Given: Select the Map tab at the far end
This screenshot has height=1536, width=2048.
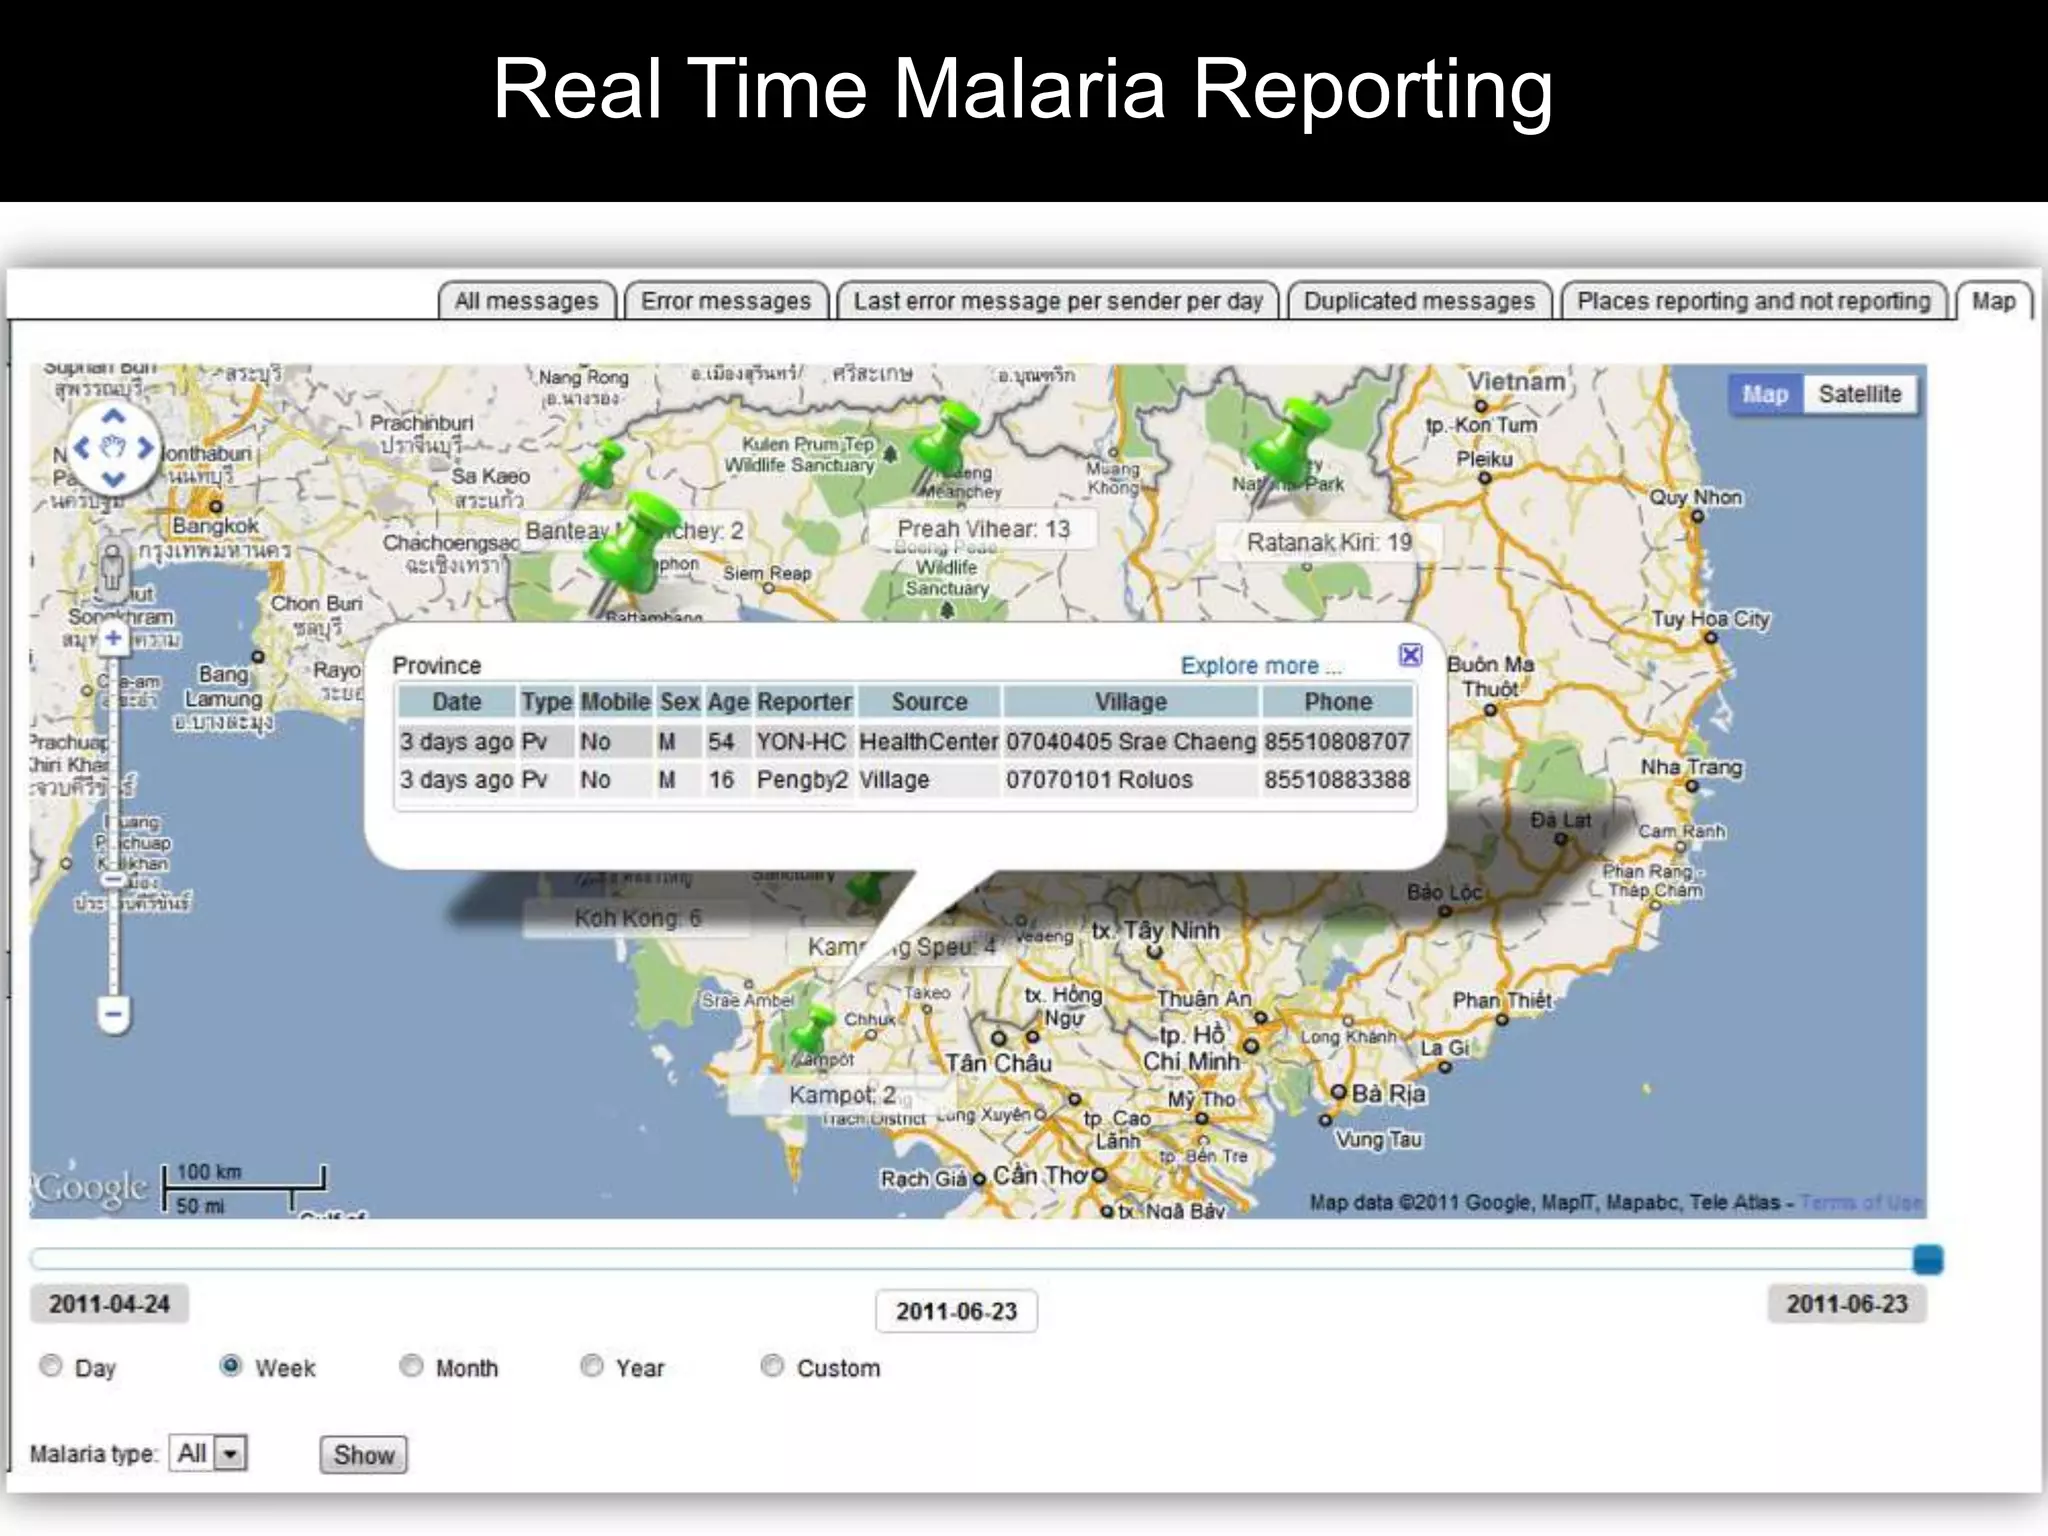Looking at the screenshot, I should pyautogui.click(x=1994, y=301).
